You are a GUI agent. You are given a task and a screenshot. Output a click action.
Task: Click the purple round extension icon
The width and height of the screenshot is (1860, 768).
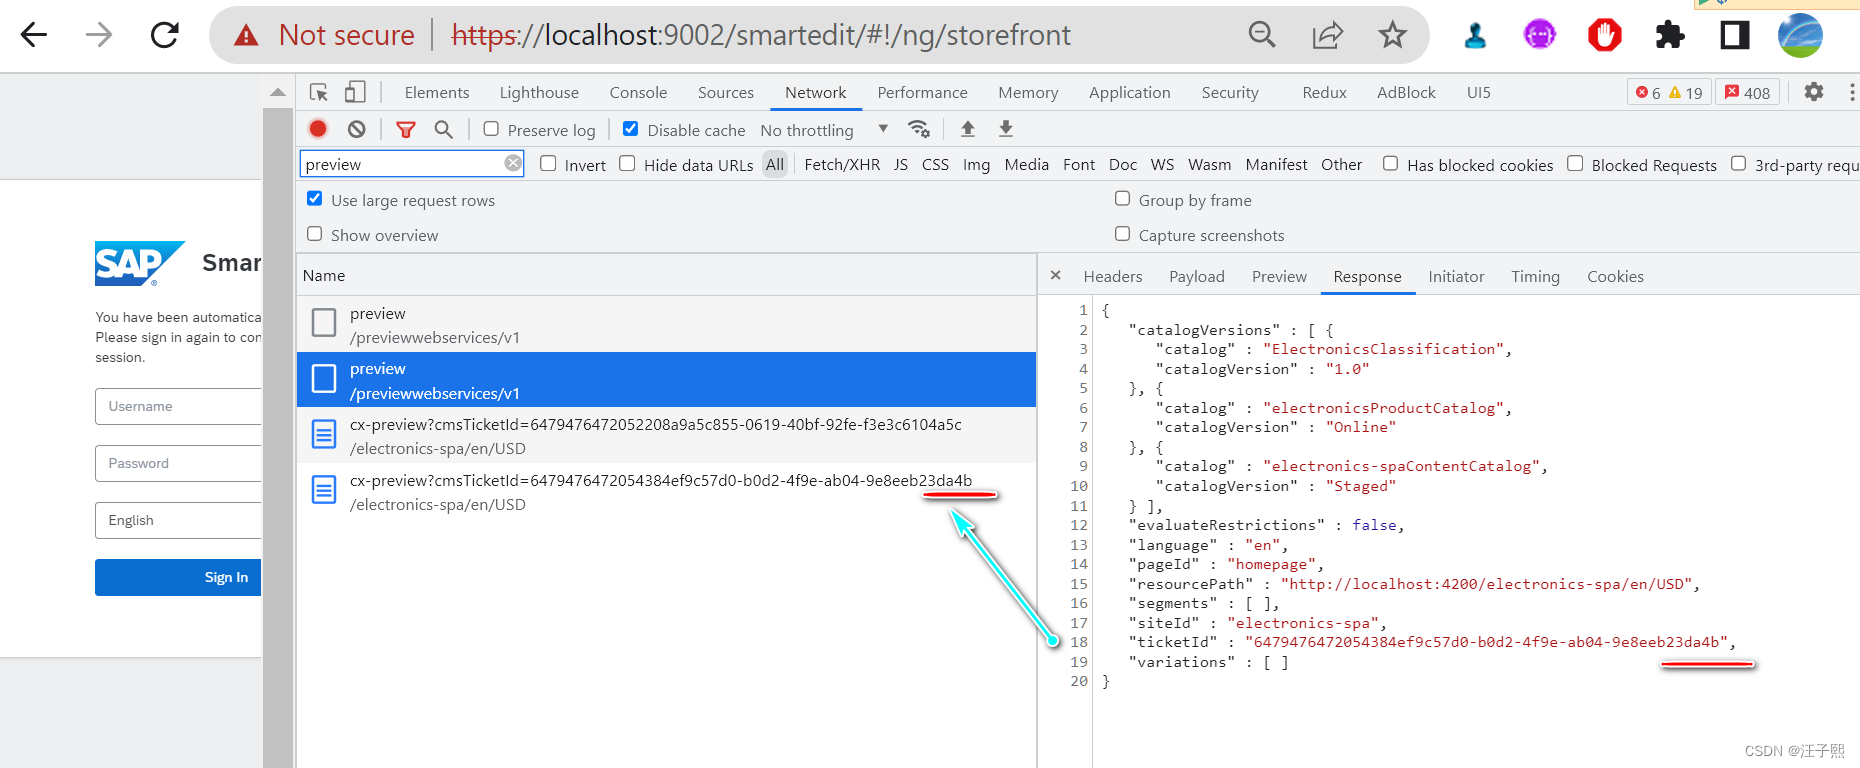point(1540,35)
